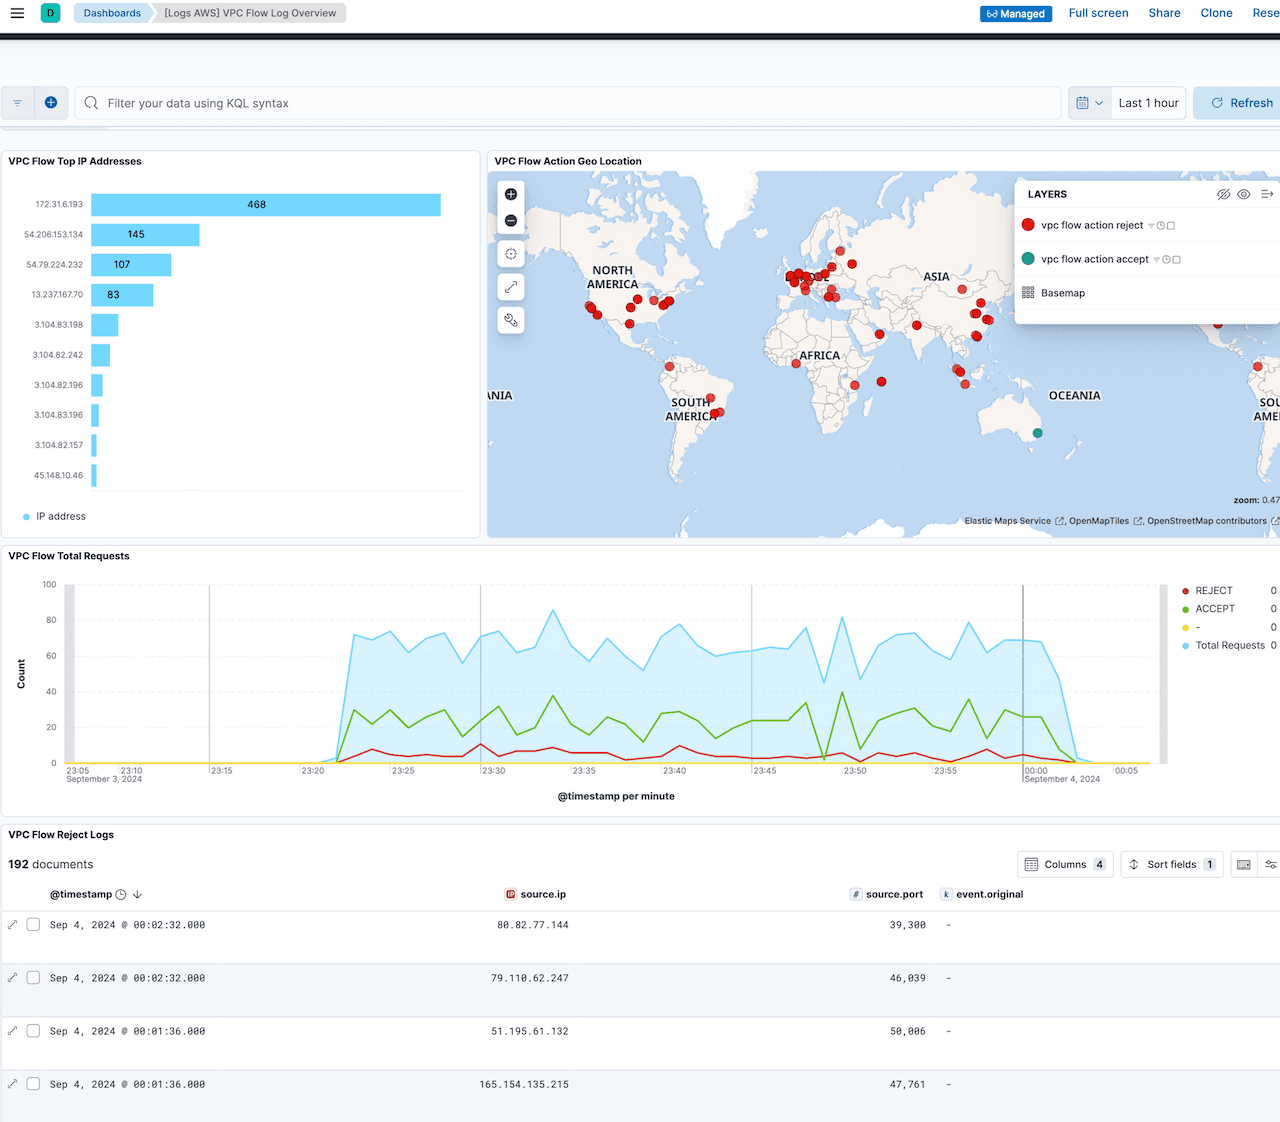
Task: Open the Dashboards breadcrumb
Action: 111,13
